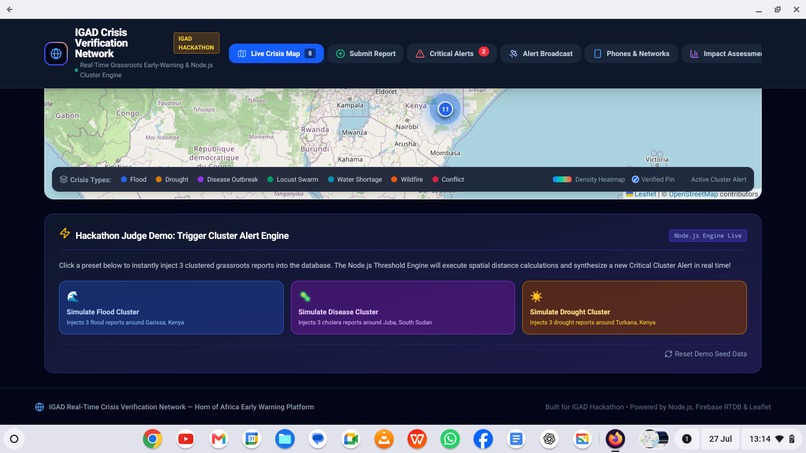Trigger Simulate Drought Cluster preset
The width and height of the screenshot is (806, 453).
click(634, 307)
